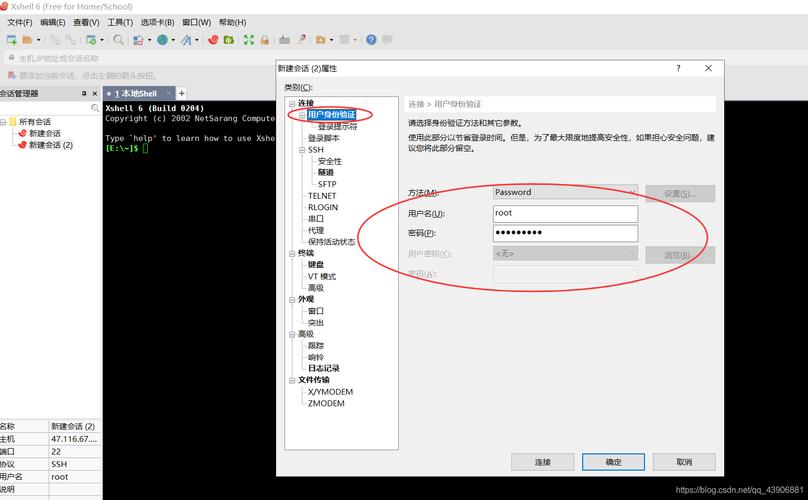Select TELNET in the category tree
The image size is (808, 500).
322,196
